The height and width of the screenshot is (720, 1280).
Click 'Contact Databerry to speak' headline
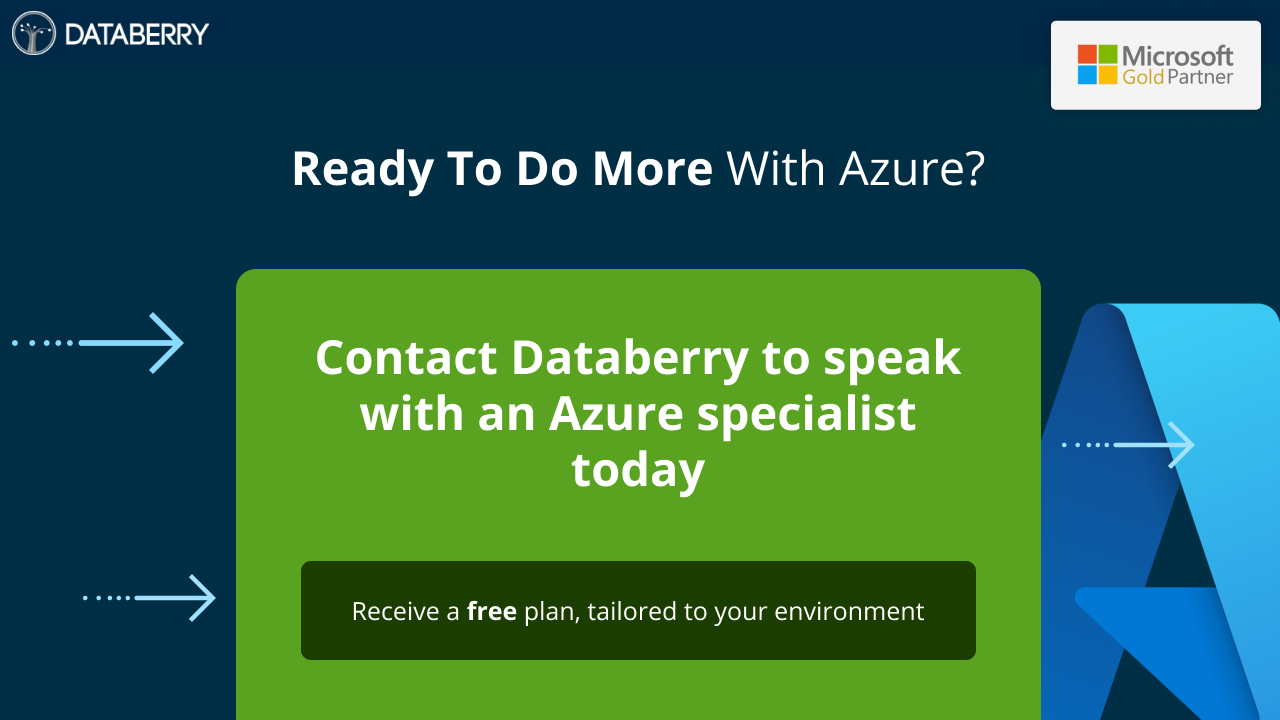(638, 357)
